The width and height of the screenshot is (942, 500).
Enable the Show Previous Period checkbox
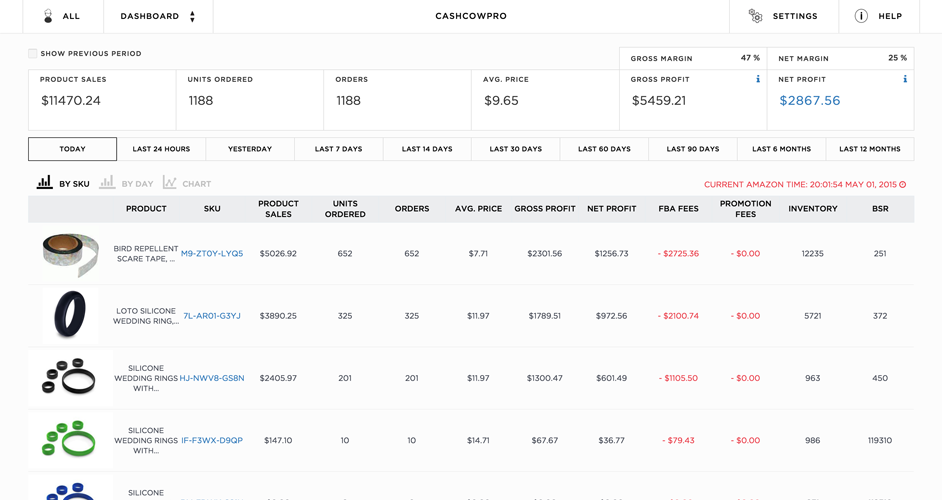[x=32, y=53]
